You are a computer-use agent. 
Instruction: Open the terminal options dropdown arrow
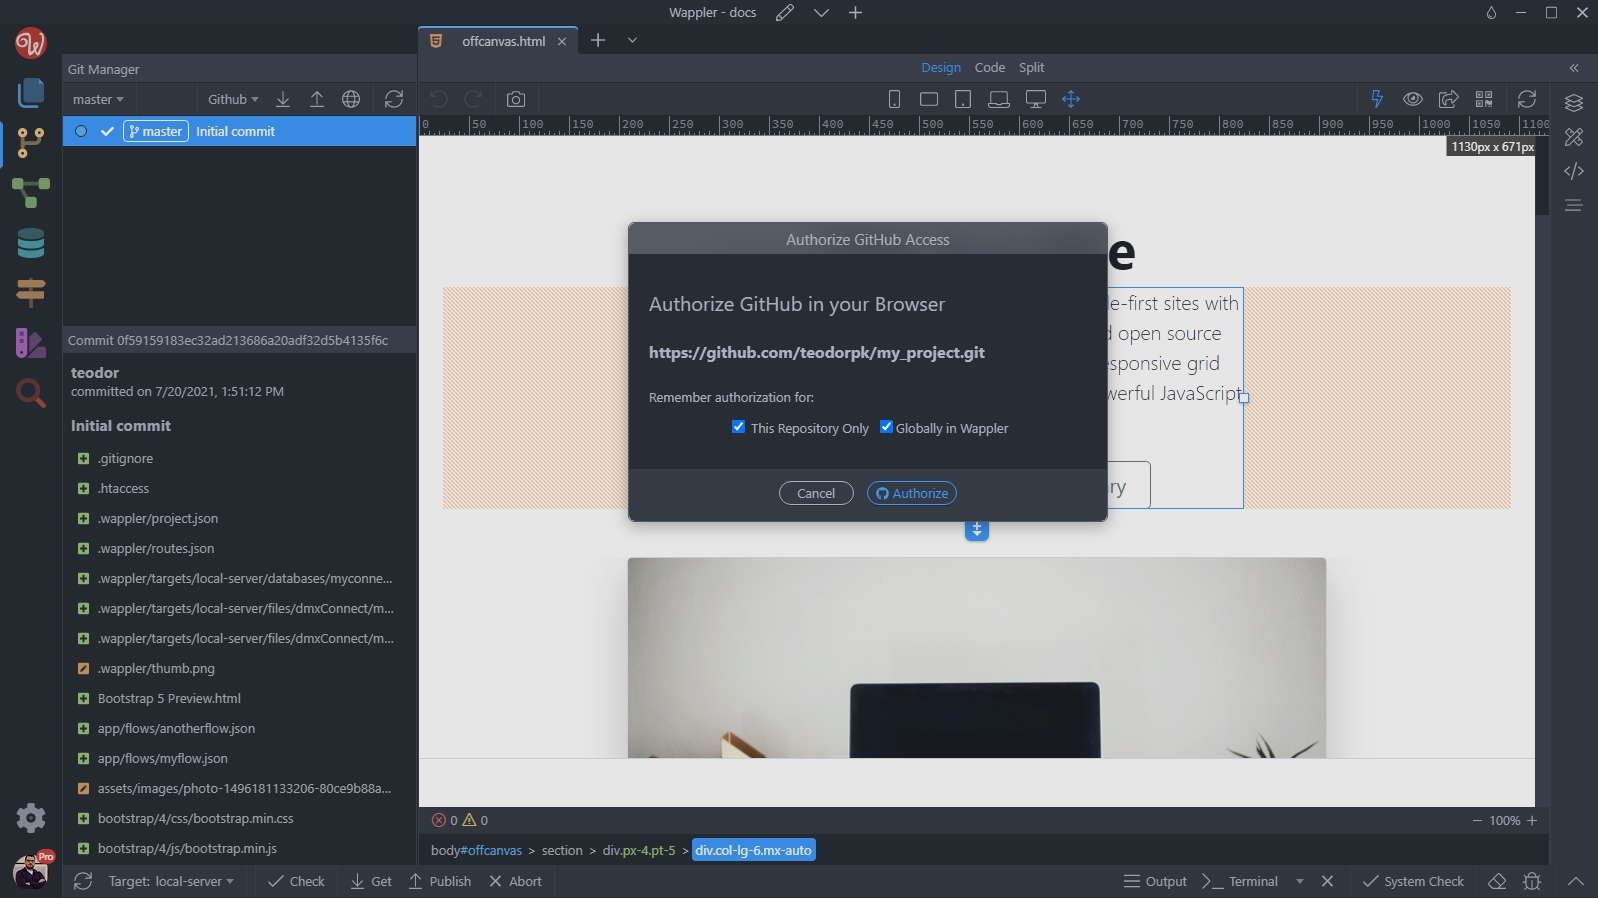click(1300, 881)
